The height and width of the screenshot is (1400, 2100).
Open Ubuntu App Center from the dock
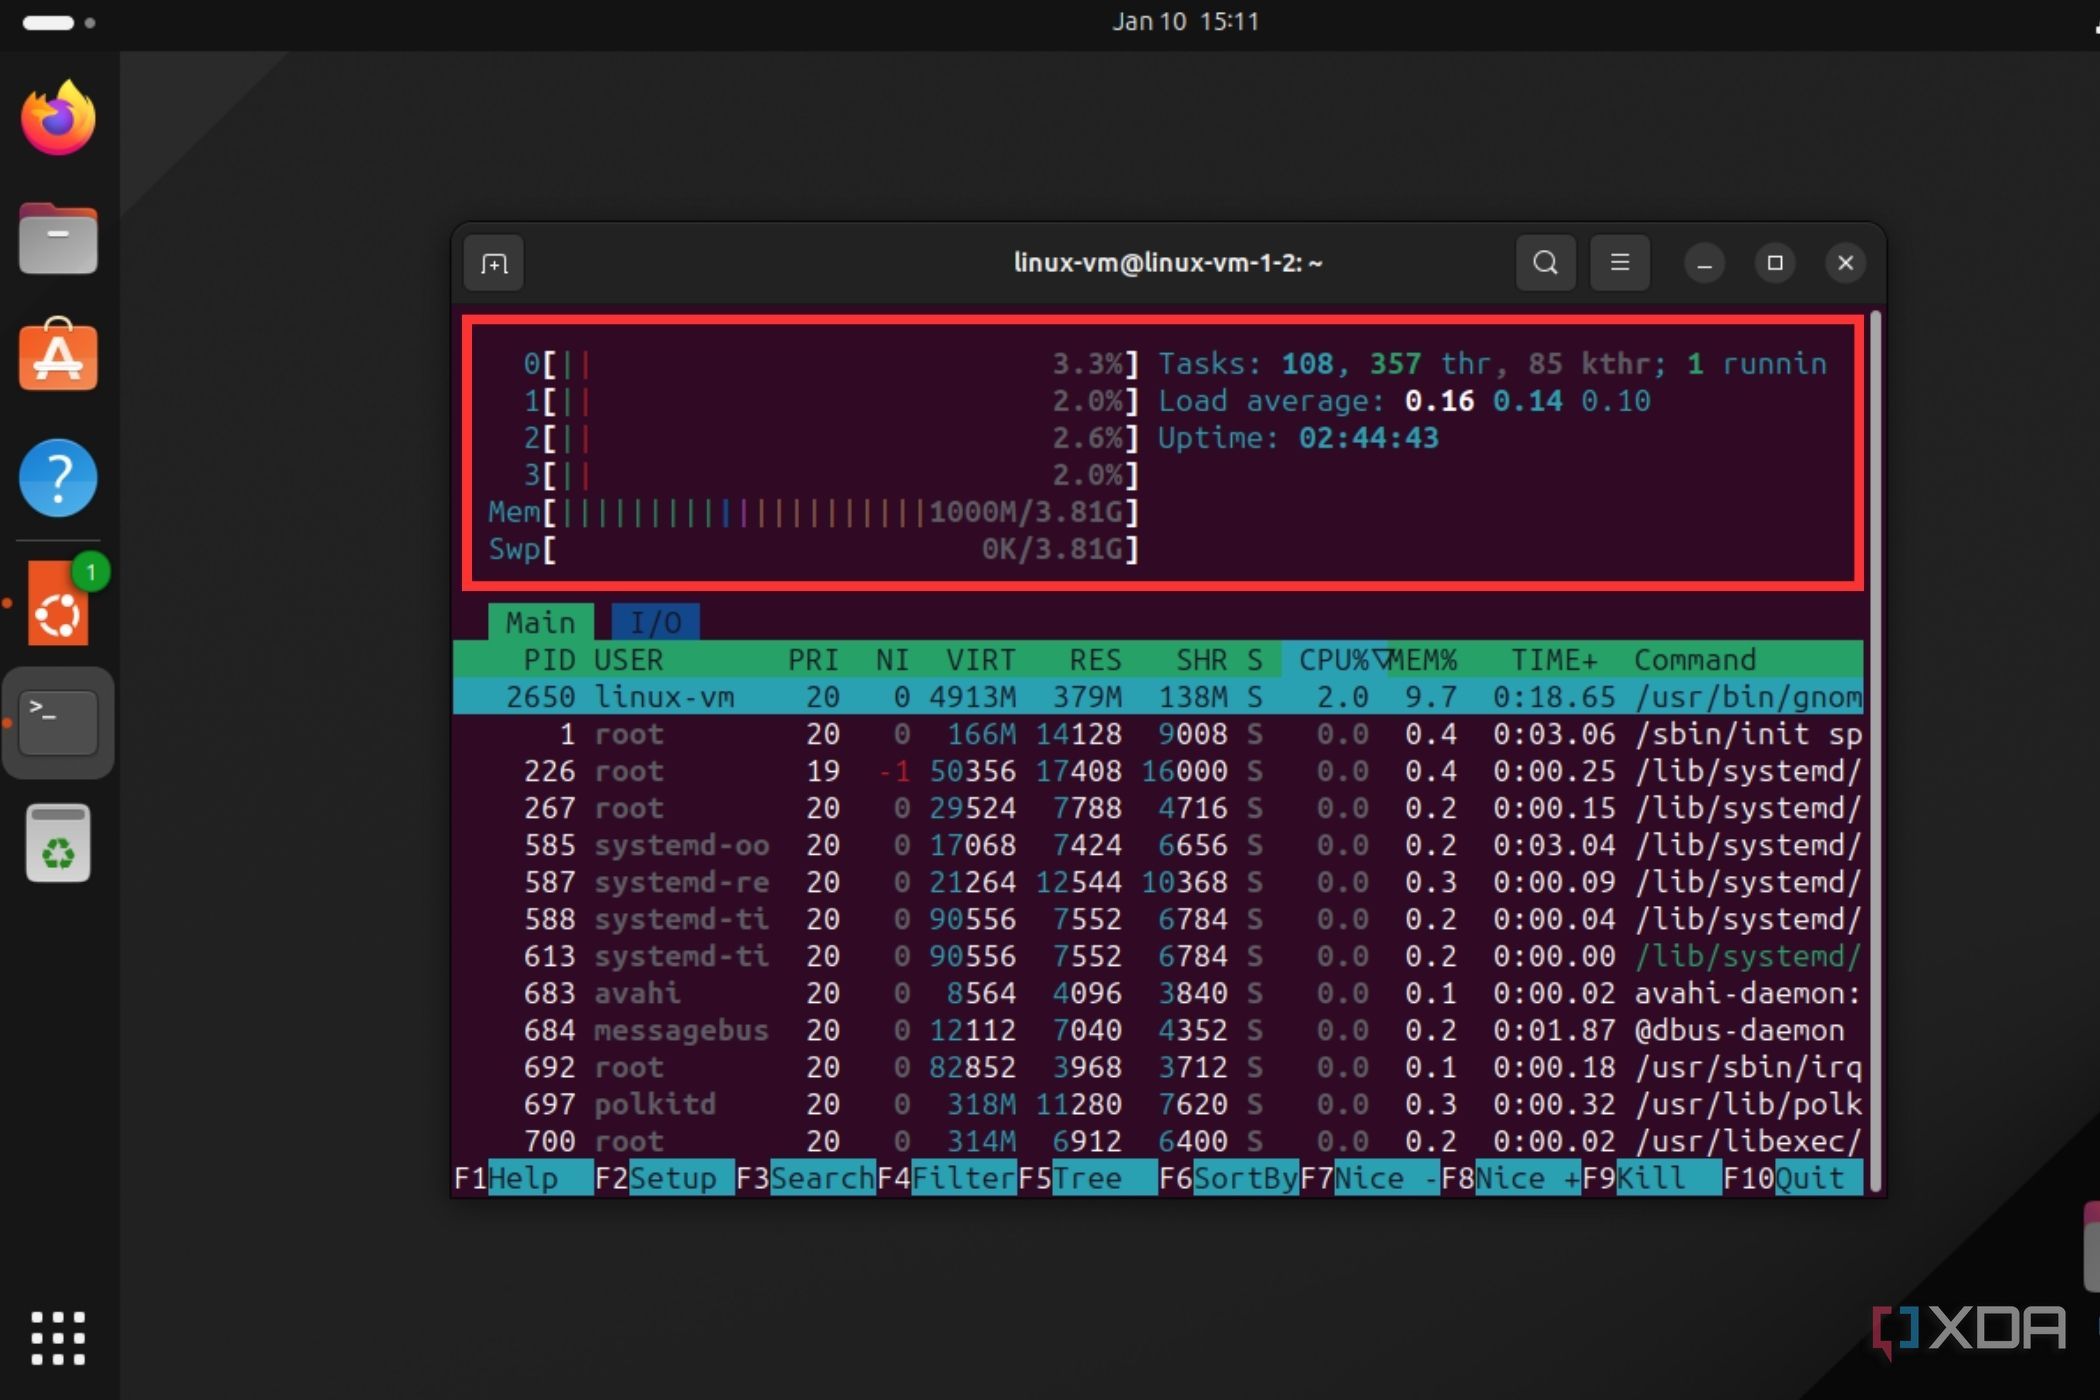58,357
